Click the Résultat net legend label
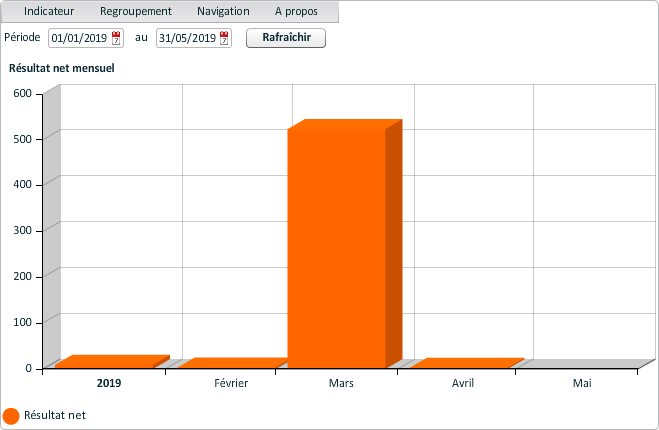659x430 pixels. point(55,415)
